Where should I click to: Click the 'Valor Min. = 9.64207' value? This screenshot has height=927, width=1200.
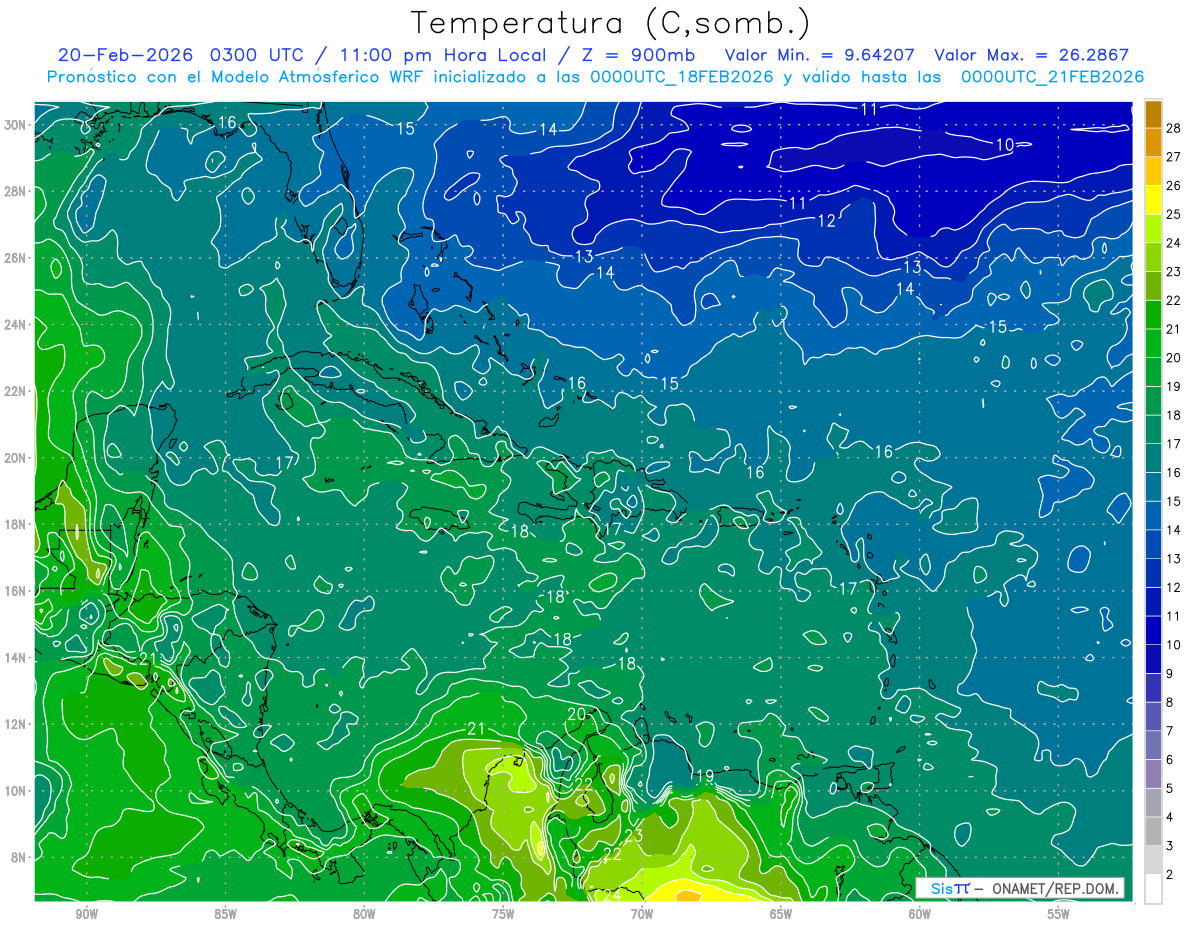[x=820, y=55]
